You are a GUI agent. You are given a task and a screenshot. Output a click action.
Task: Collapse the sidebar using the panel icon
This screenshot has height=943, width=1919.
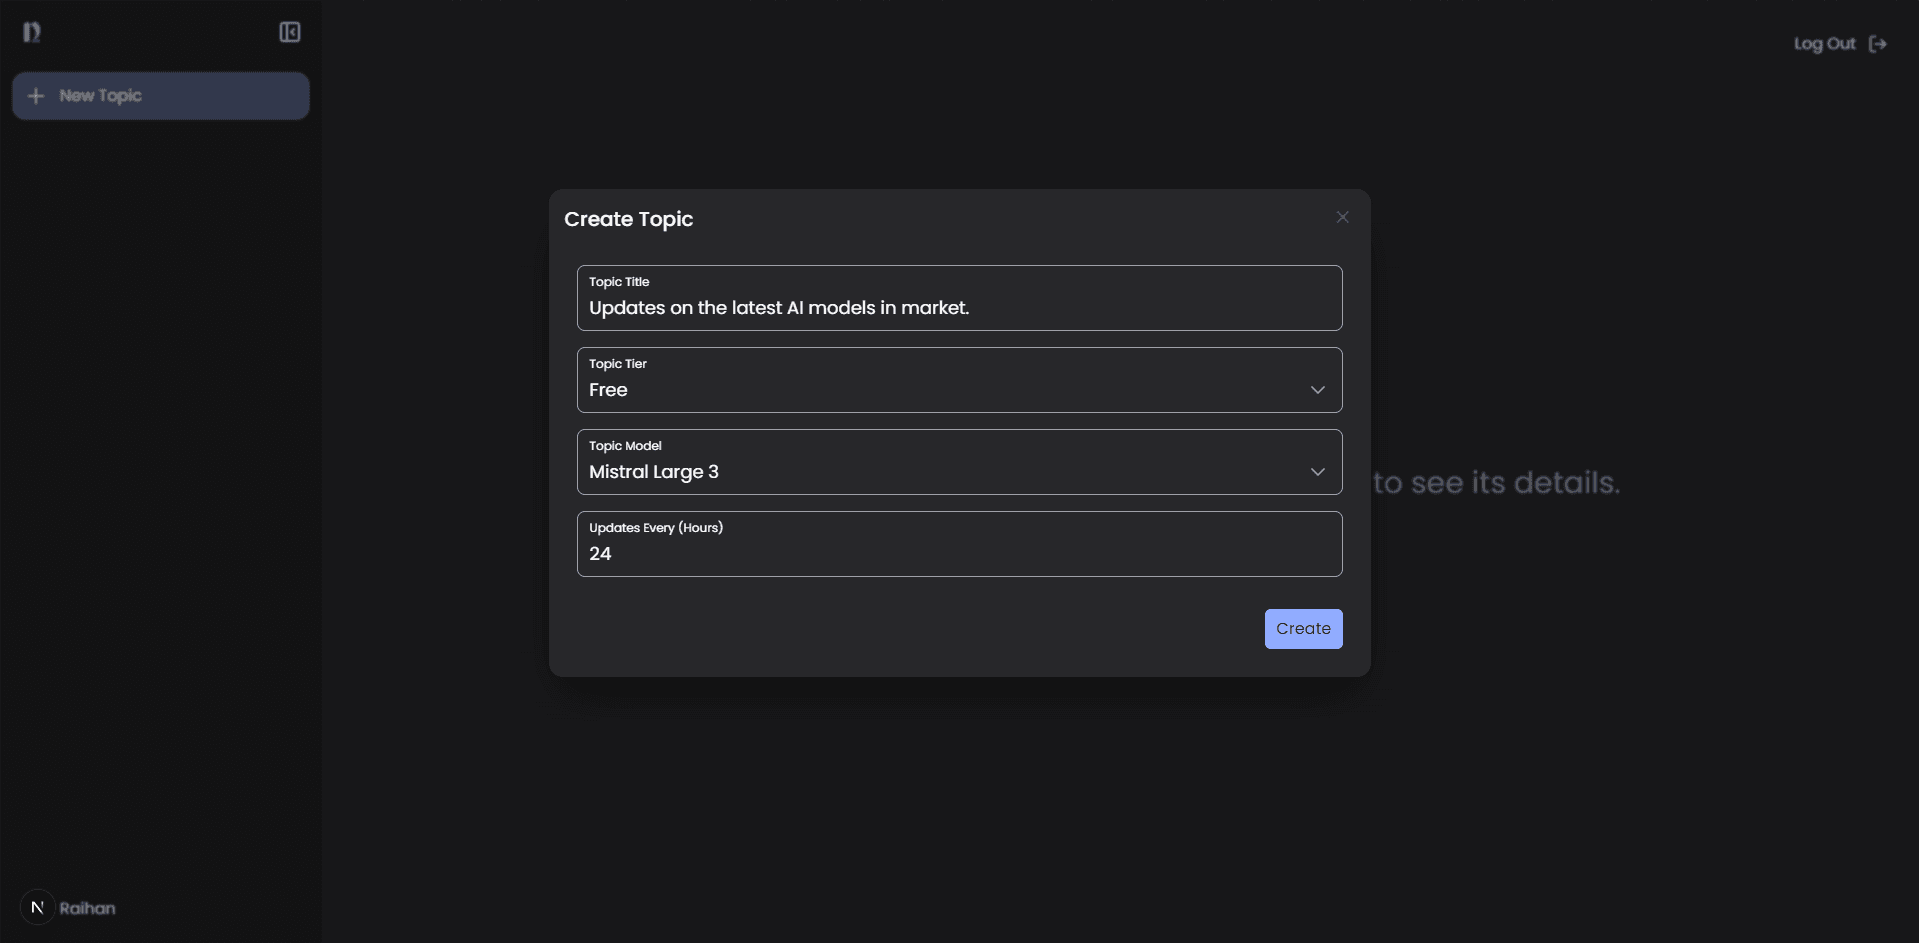click(290, 32)
